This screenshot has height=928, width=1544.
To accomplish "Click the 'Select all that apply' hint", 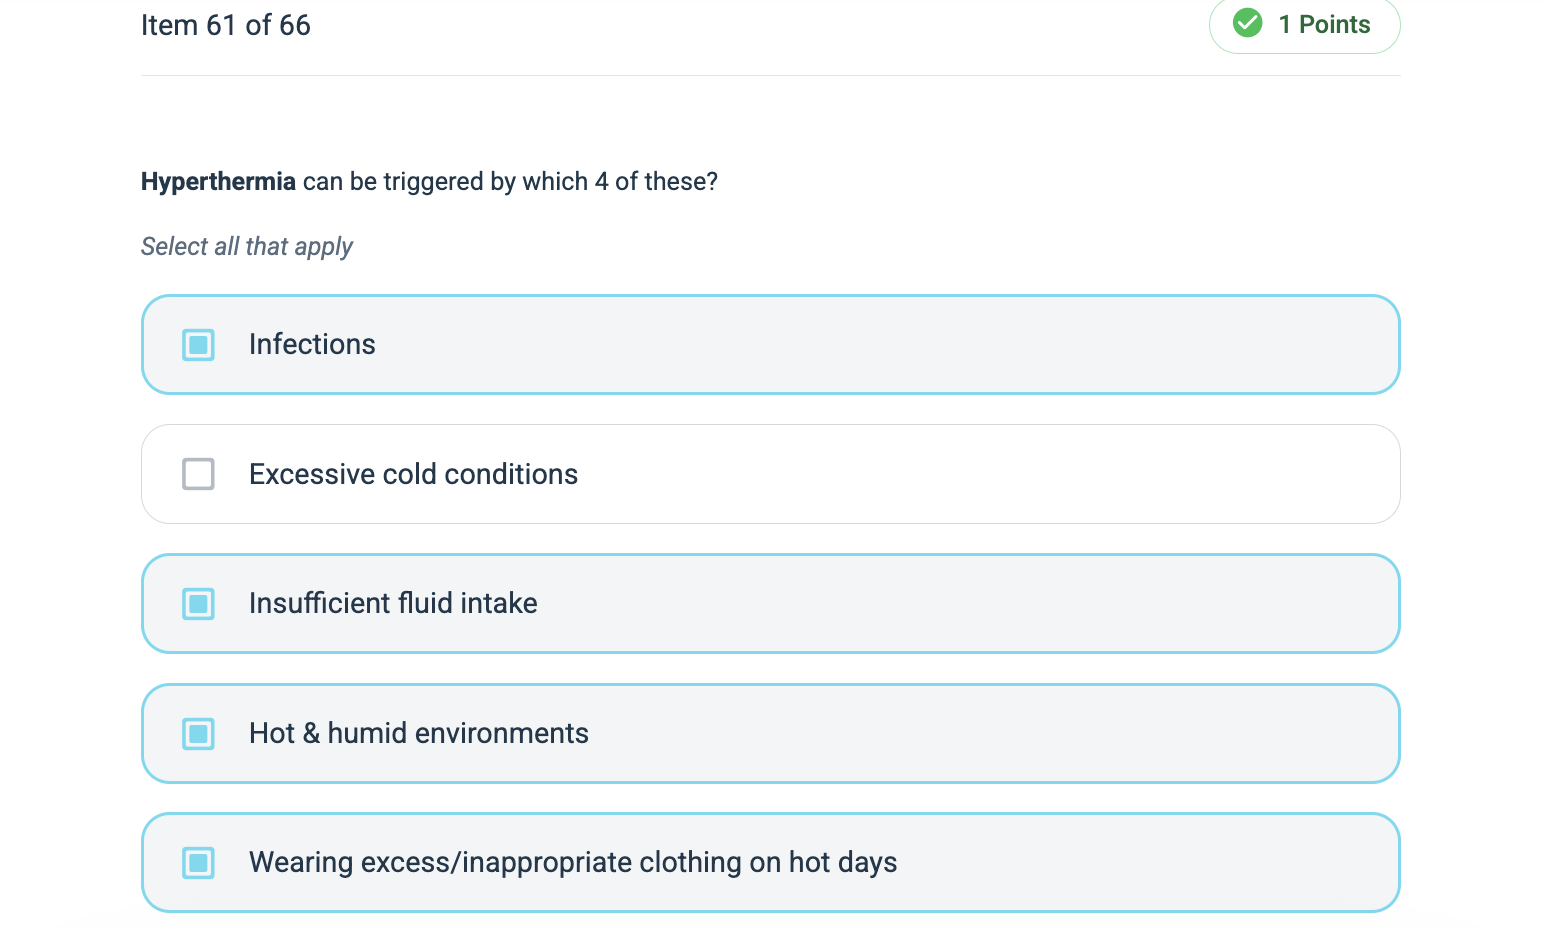I will 247,247.
